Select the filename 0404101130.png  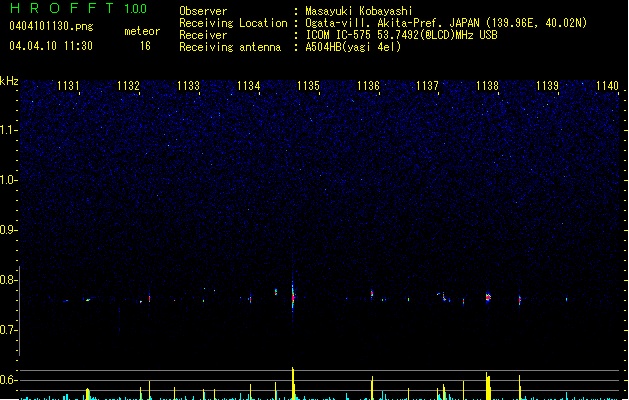point(51,26)
